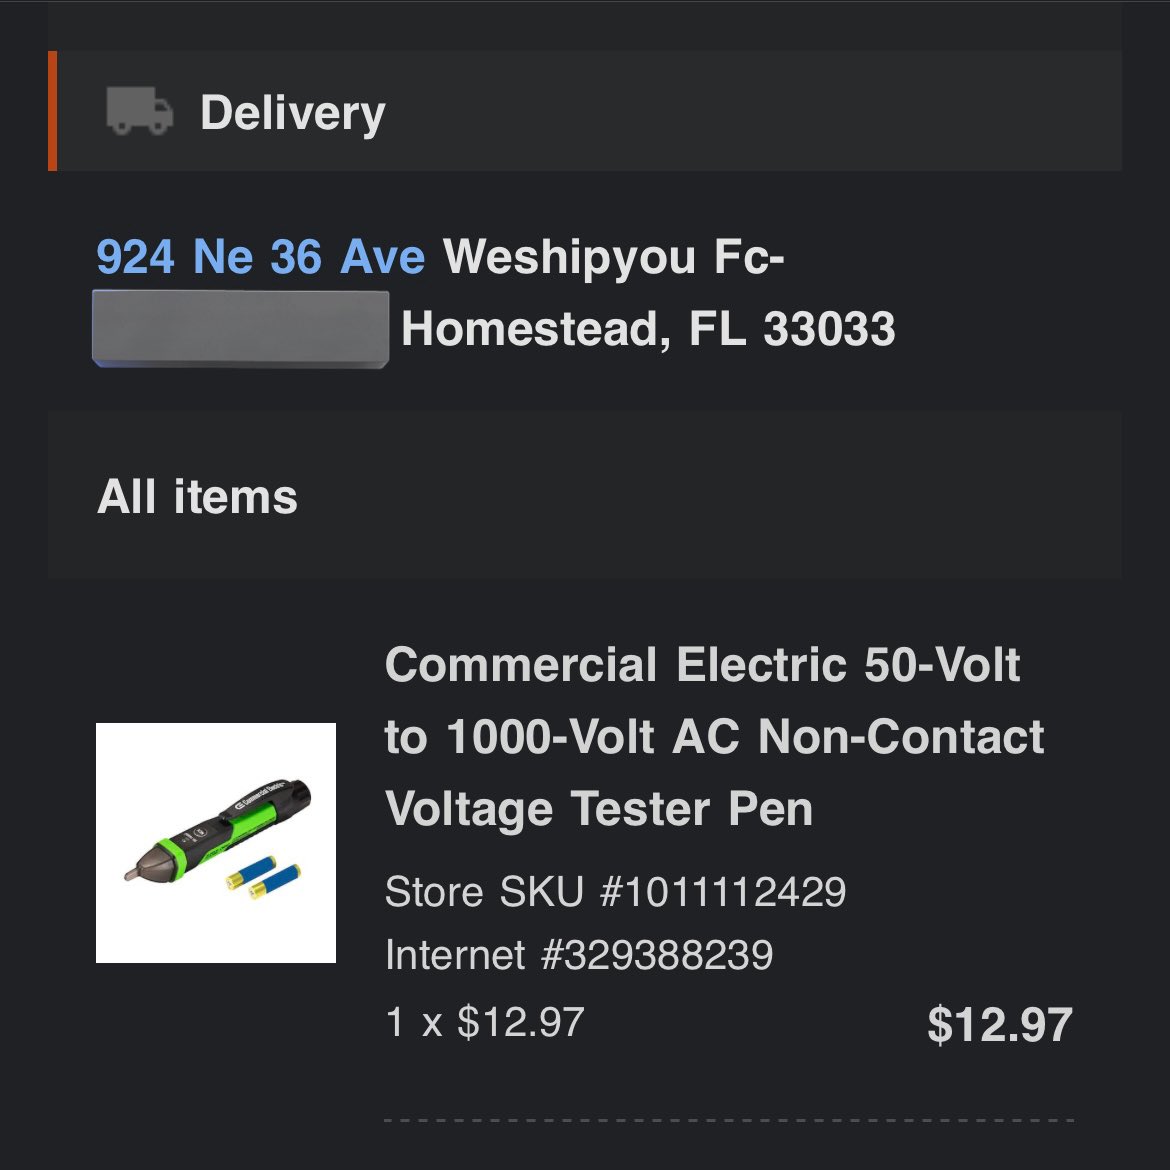Click the All items heading

pos(197,496)
